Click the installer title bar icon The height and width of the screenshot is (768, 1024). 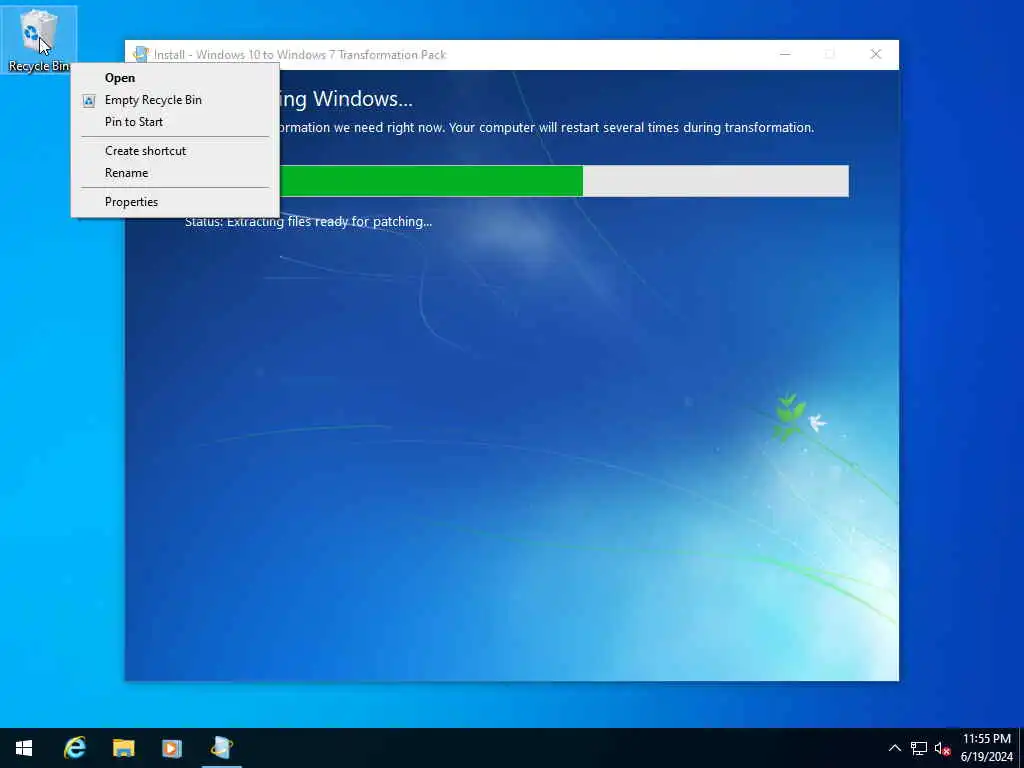(140, 54)
